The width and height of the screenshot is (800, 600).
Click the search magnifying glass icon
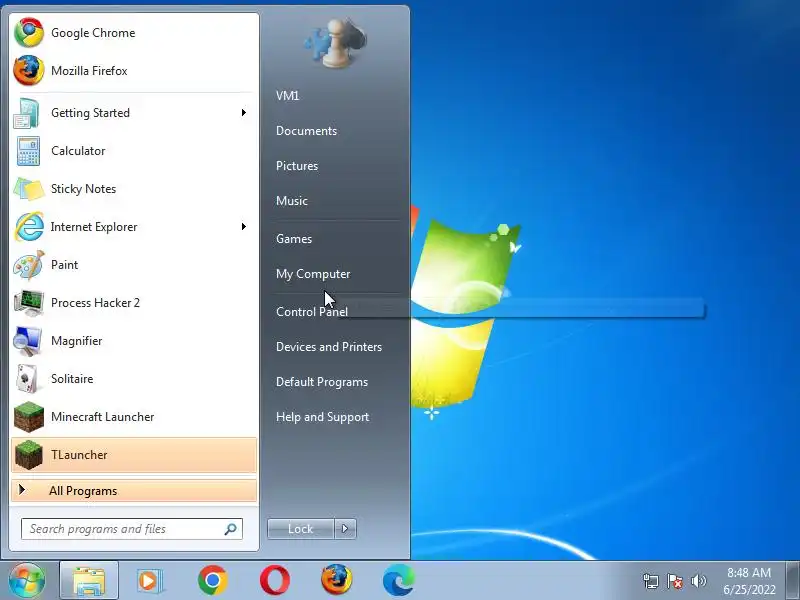pos(231,529)
